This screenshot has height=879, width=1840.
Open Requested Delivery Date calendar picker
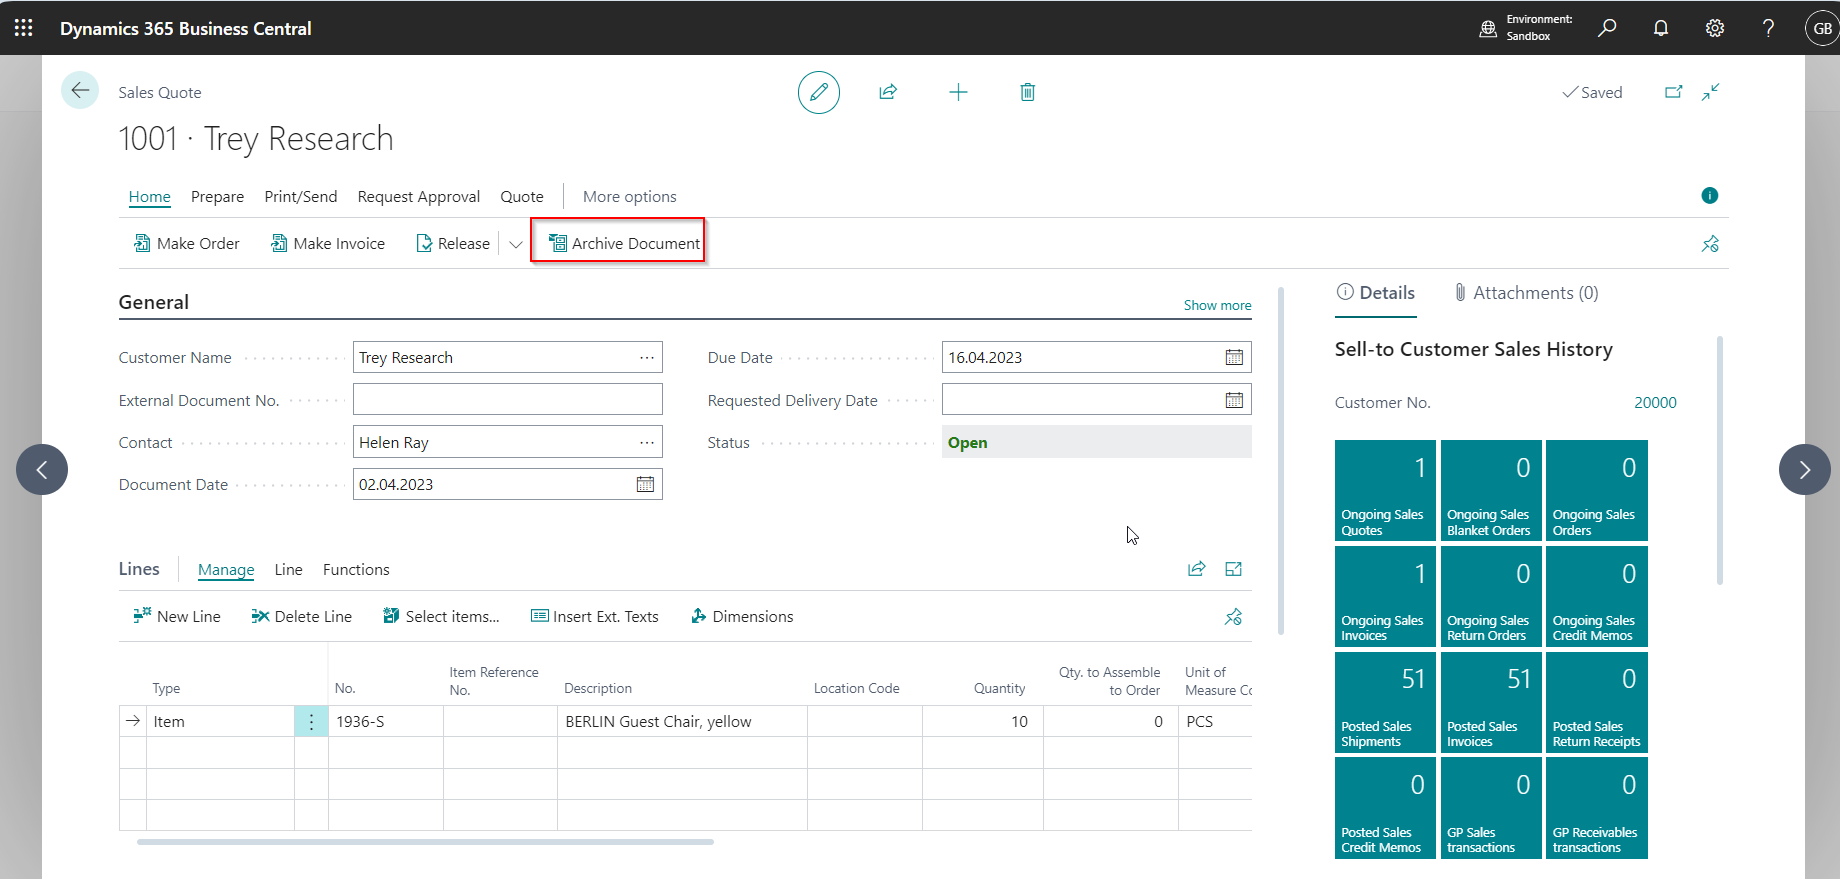click(x=1234, y=400)
